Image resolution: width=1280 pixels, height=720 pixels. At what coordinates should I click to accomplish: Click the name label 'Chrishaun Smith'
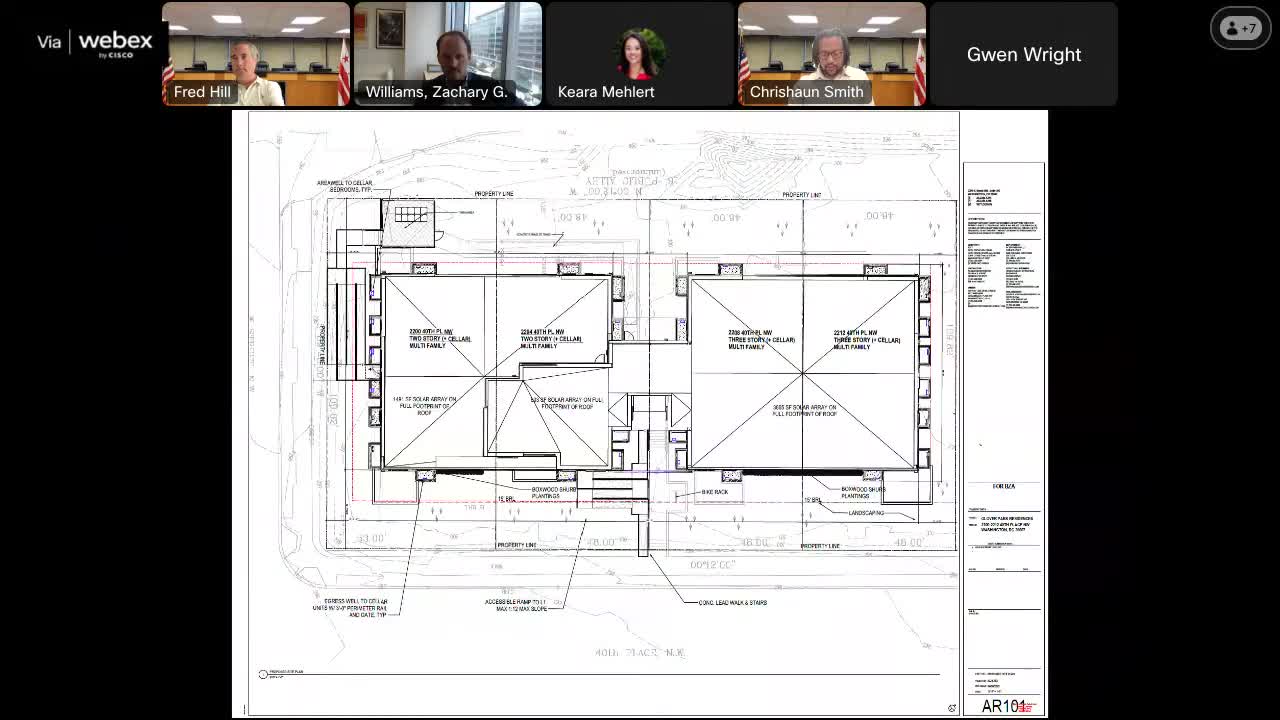point(806,92)
